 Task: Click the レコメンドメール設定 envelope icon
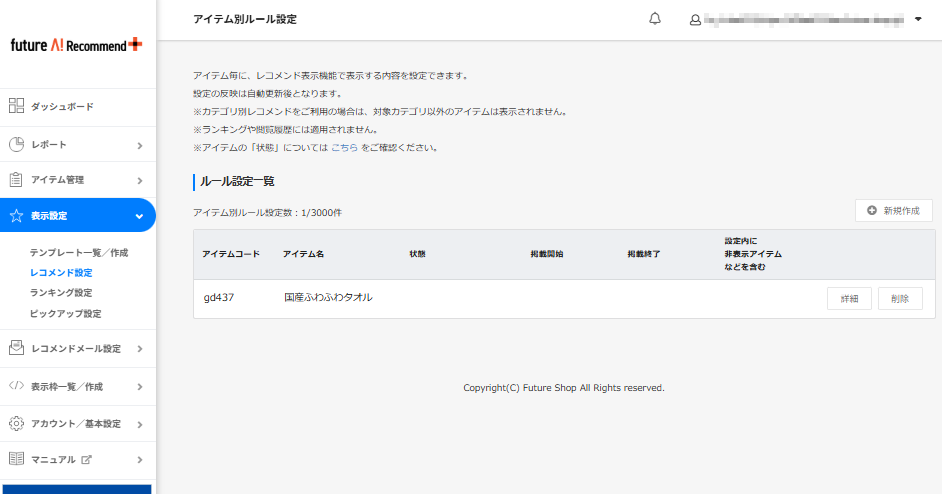16,347
